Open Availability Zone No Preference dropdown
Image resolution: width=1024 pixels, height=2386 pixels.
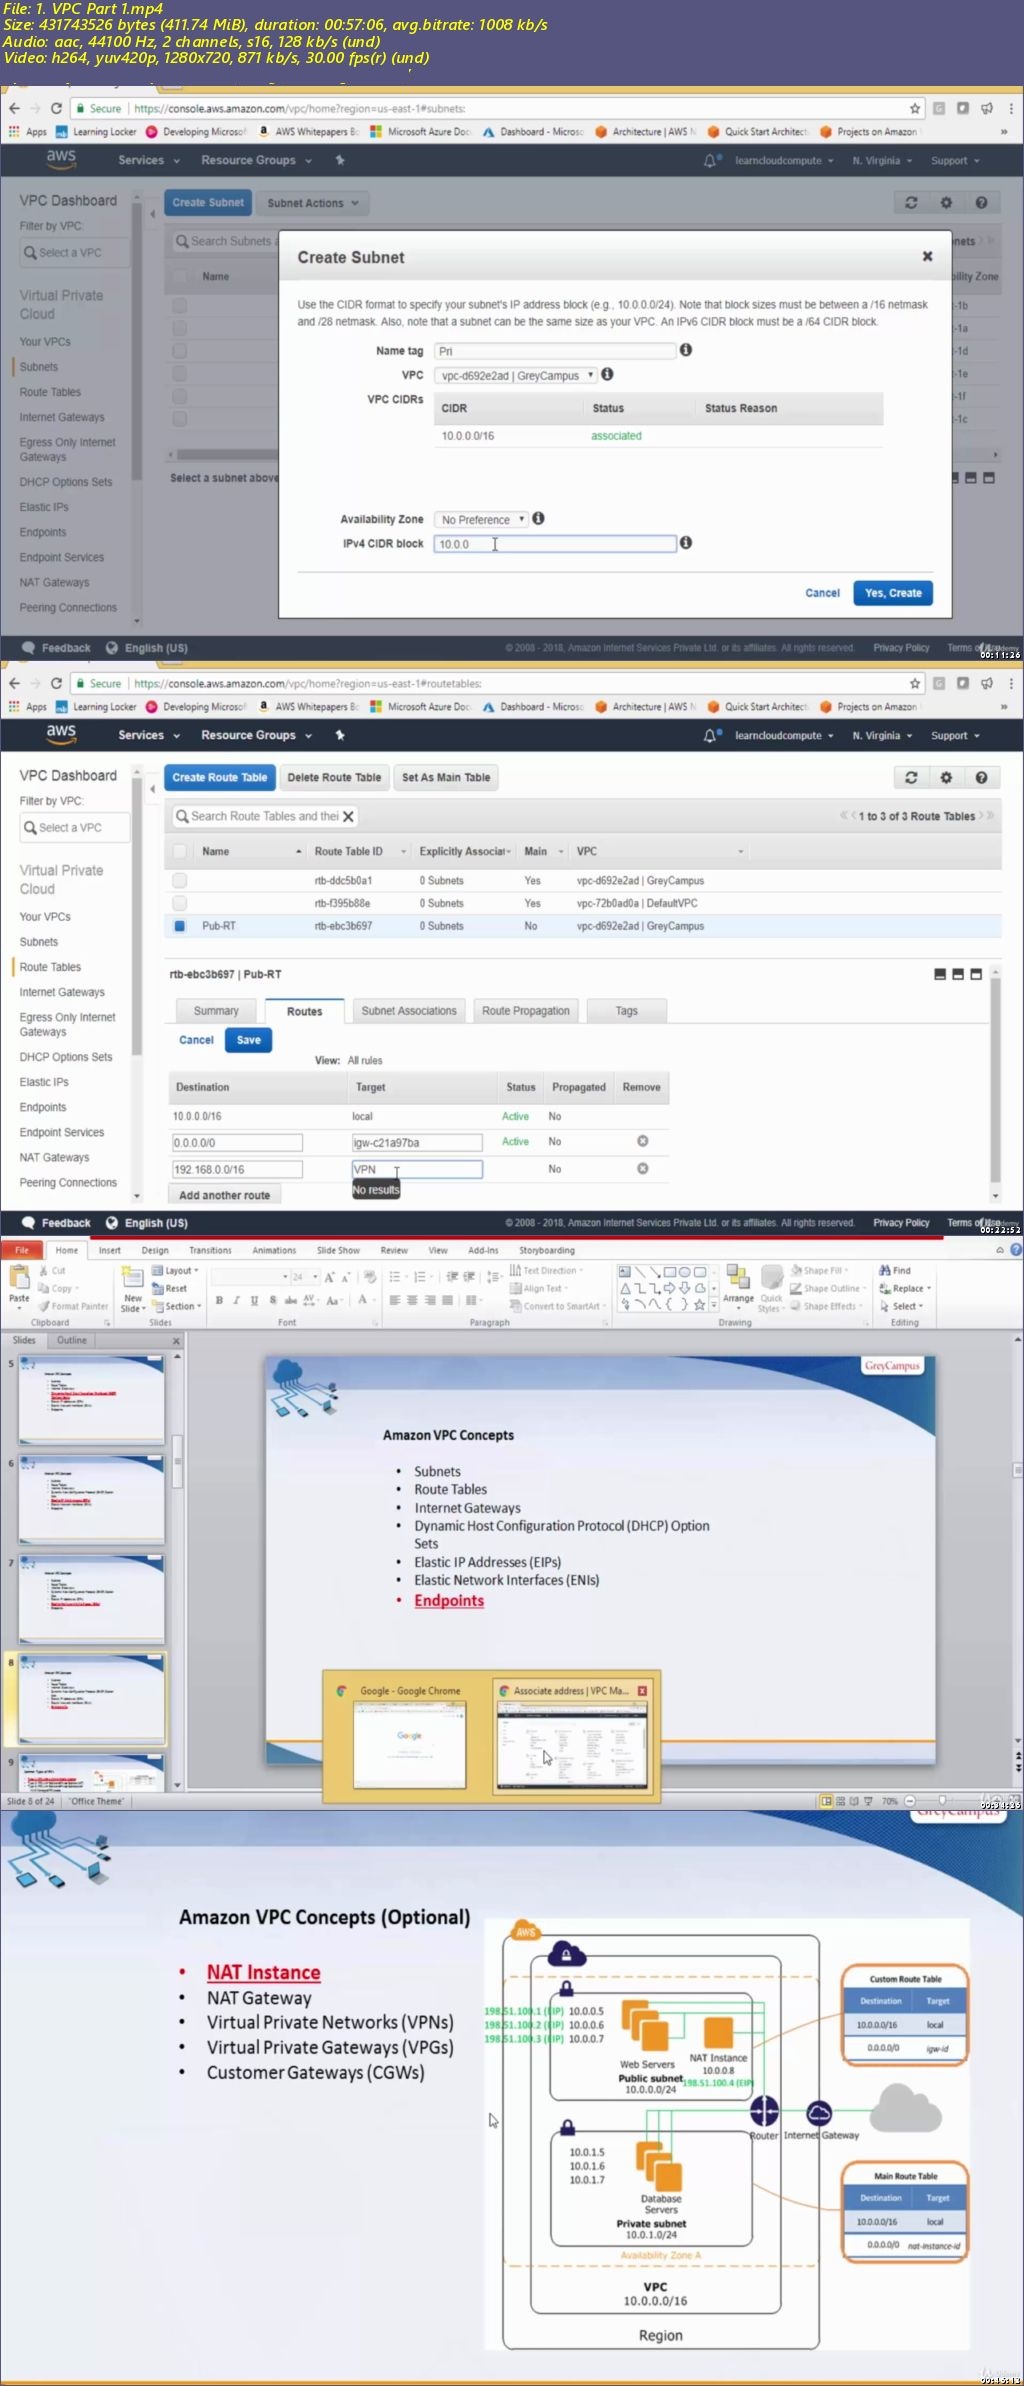click(481, 519)
